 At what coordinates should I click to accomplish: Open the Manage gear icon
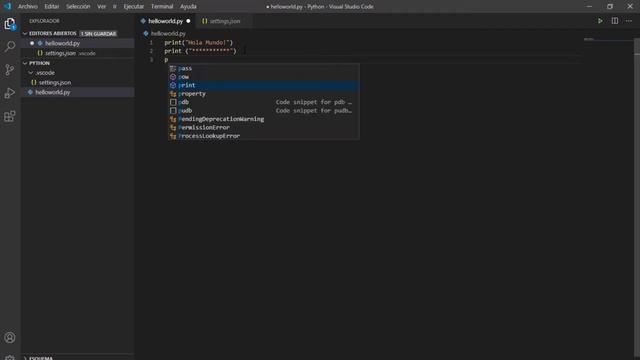[10, 358]
